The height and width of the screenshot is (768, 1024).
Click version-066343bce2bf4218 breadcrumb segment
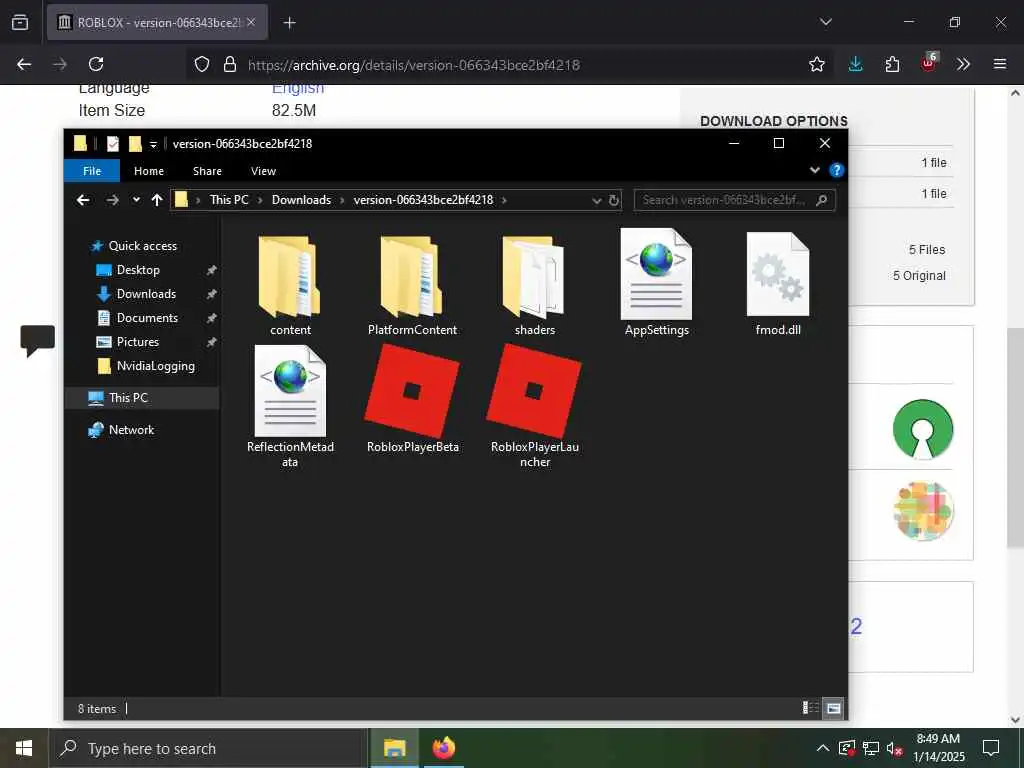(x=423, y=200)
